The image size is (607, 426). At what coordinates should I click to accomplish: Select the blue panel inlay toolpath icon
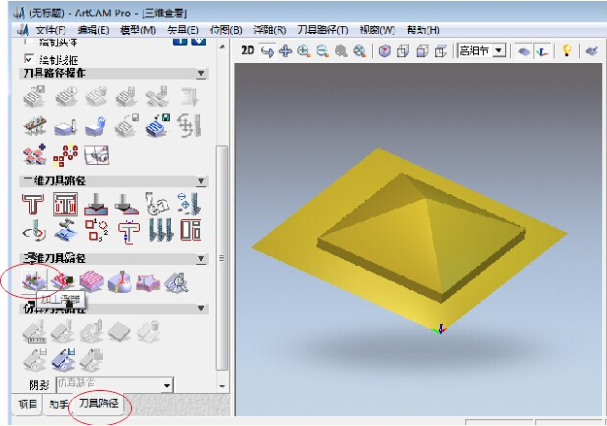(x=65, y=231)
